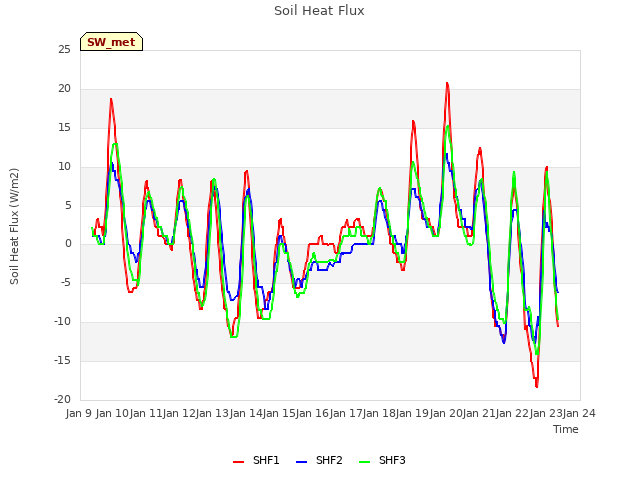
Task: Click the Jan 13 x-axis tick label
Action: tap(212, 413)
